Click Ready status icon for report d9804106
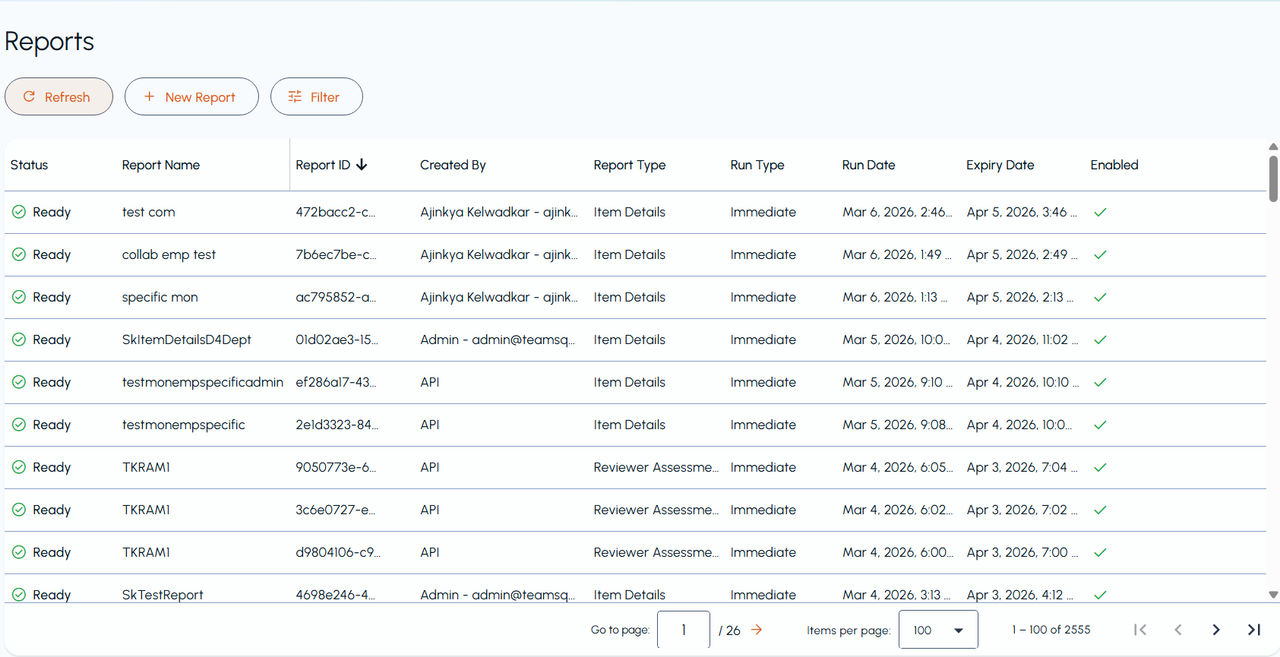This screenshot has height=657, width=1280. (x=19, y=552)
